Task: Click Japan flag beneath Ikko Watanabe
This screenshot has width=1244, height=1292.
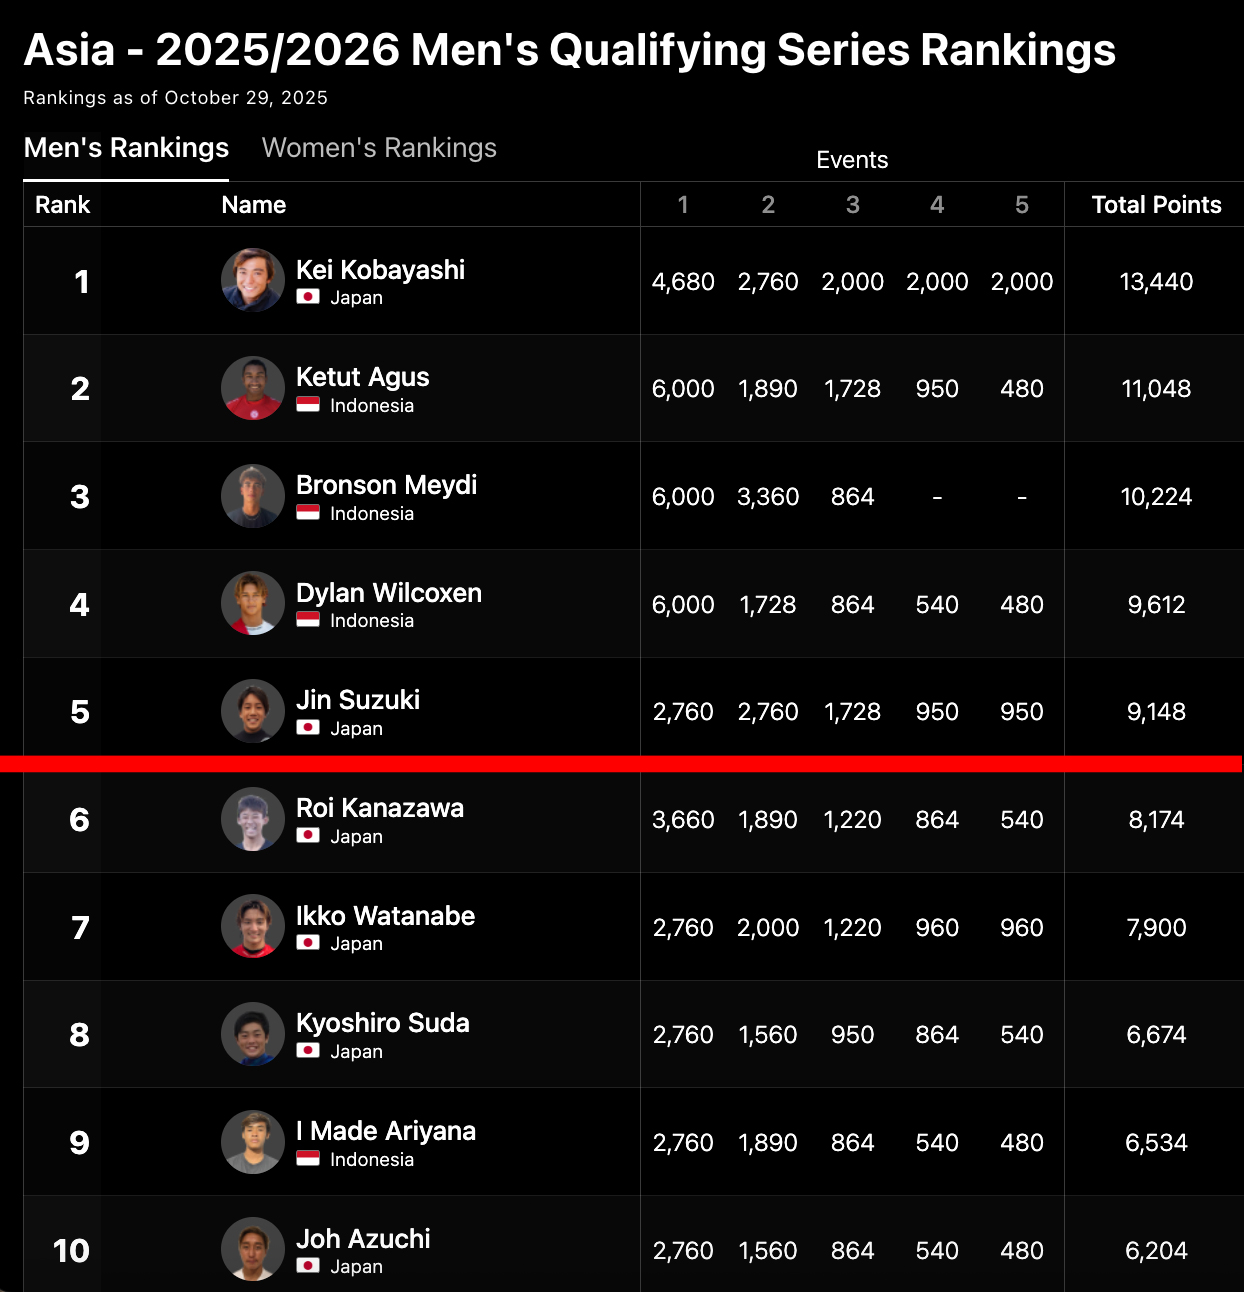Action: point(308,943)
